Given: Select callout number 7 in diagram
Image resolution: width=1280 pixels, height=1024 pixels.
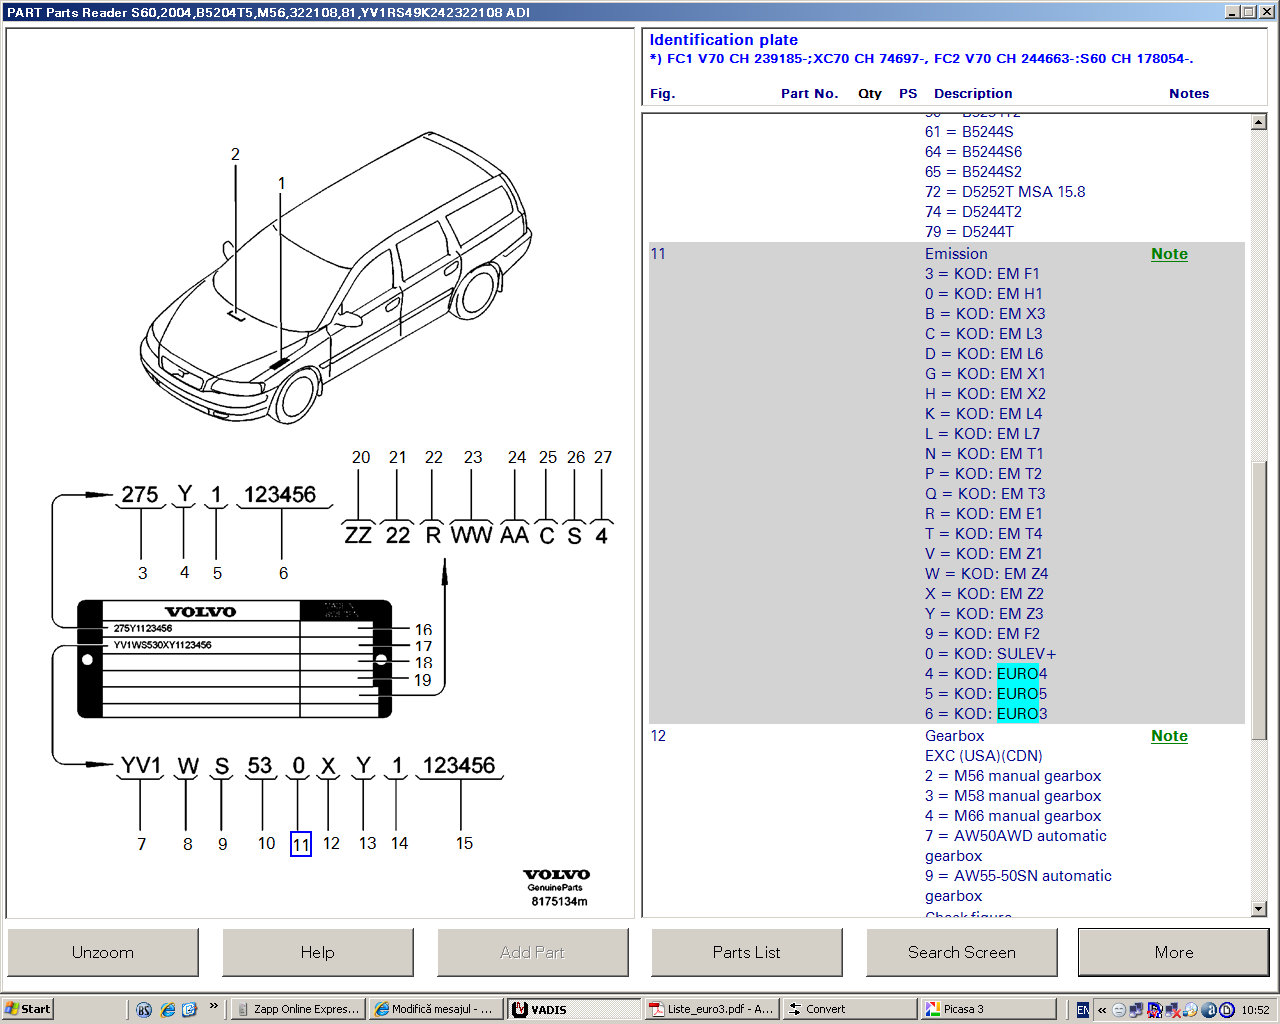Looking at the screenshot, I should [x=141, y=844].
